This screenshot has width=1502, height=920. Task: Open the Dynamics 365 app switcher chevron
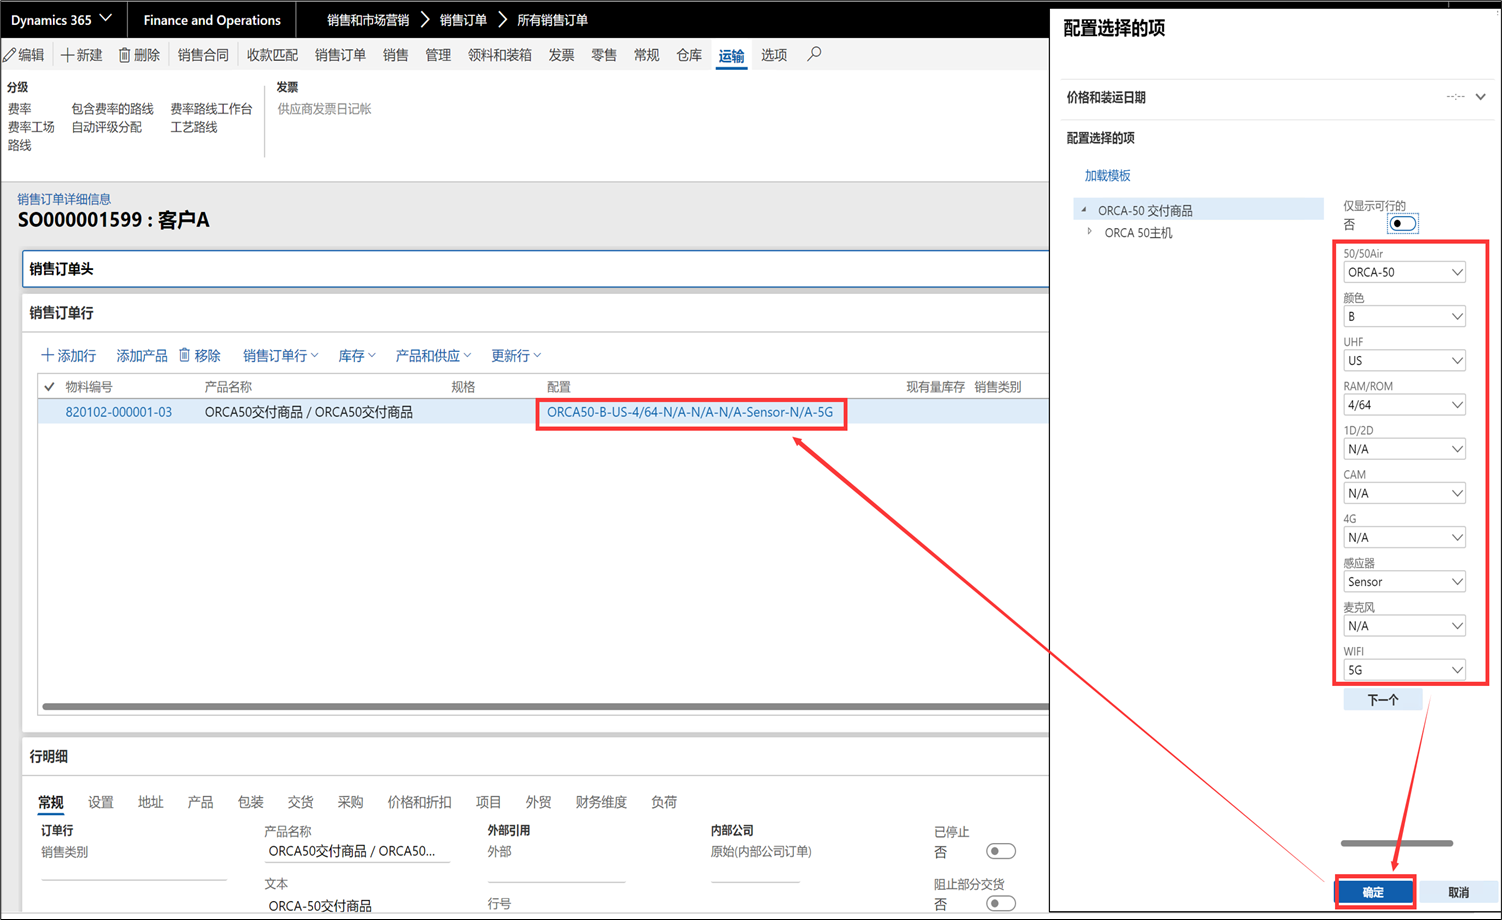click(105, 19)
